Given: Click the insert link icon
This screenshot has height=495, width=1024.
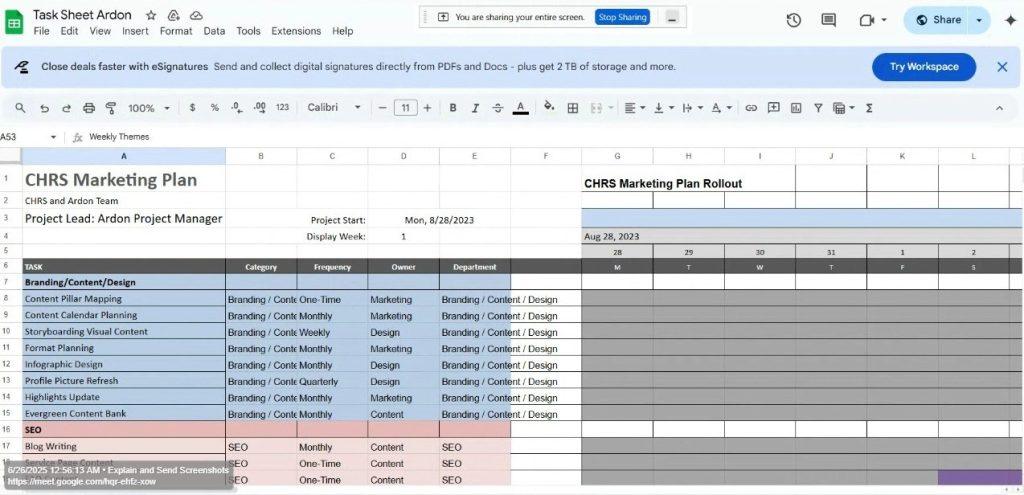Looking at the screenshot, I should pyautogui.click(x=751, y=108).
